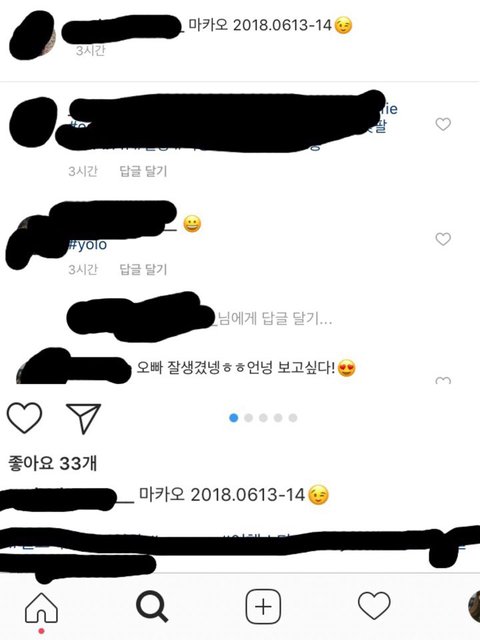The width and height of the screenshot is (480, 640).
Task: Open the #yolo hashtag
Action: click(x=87, y=244)
